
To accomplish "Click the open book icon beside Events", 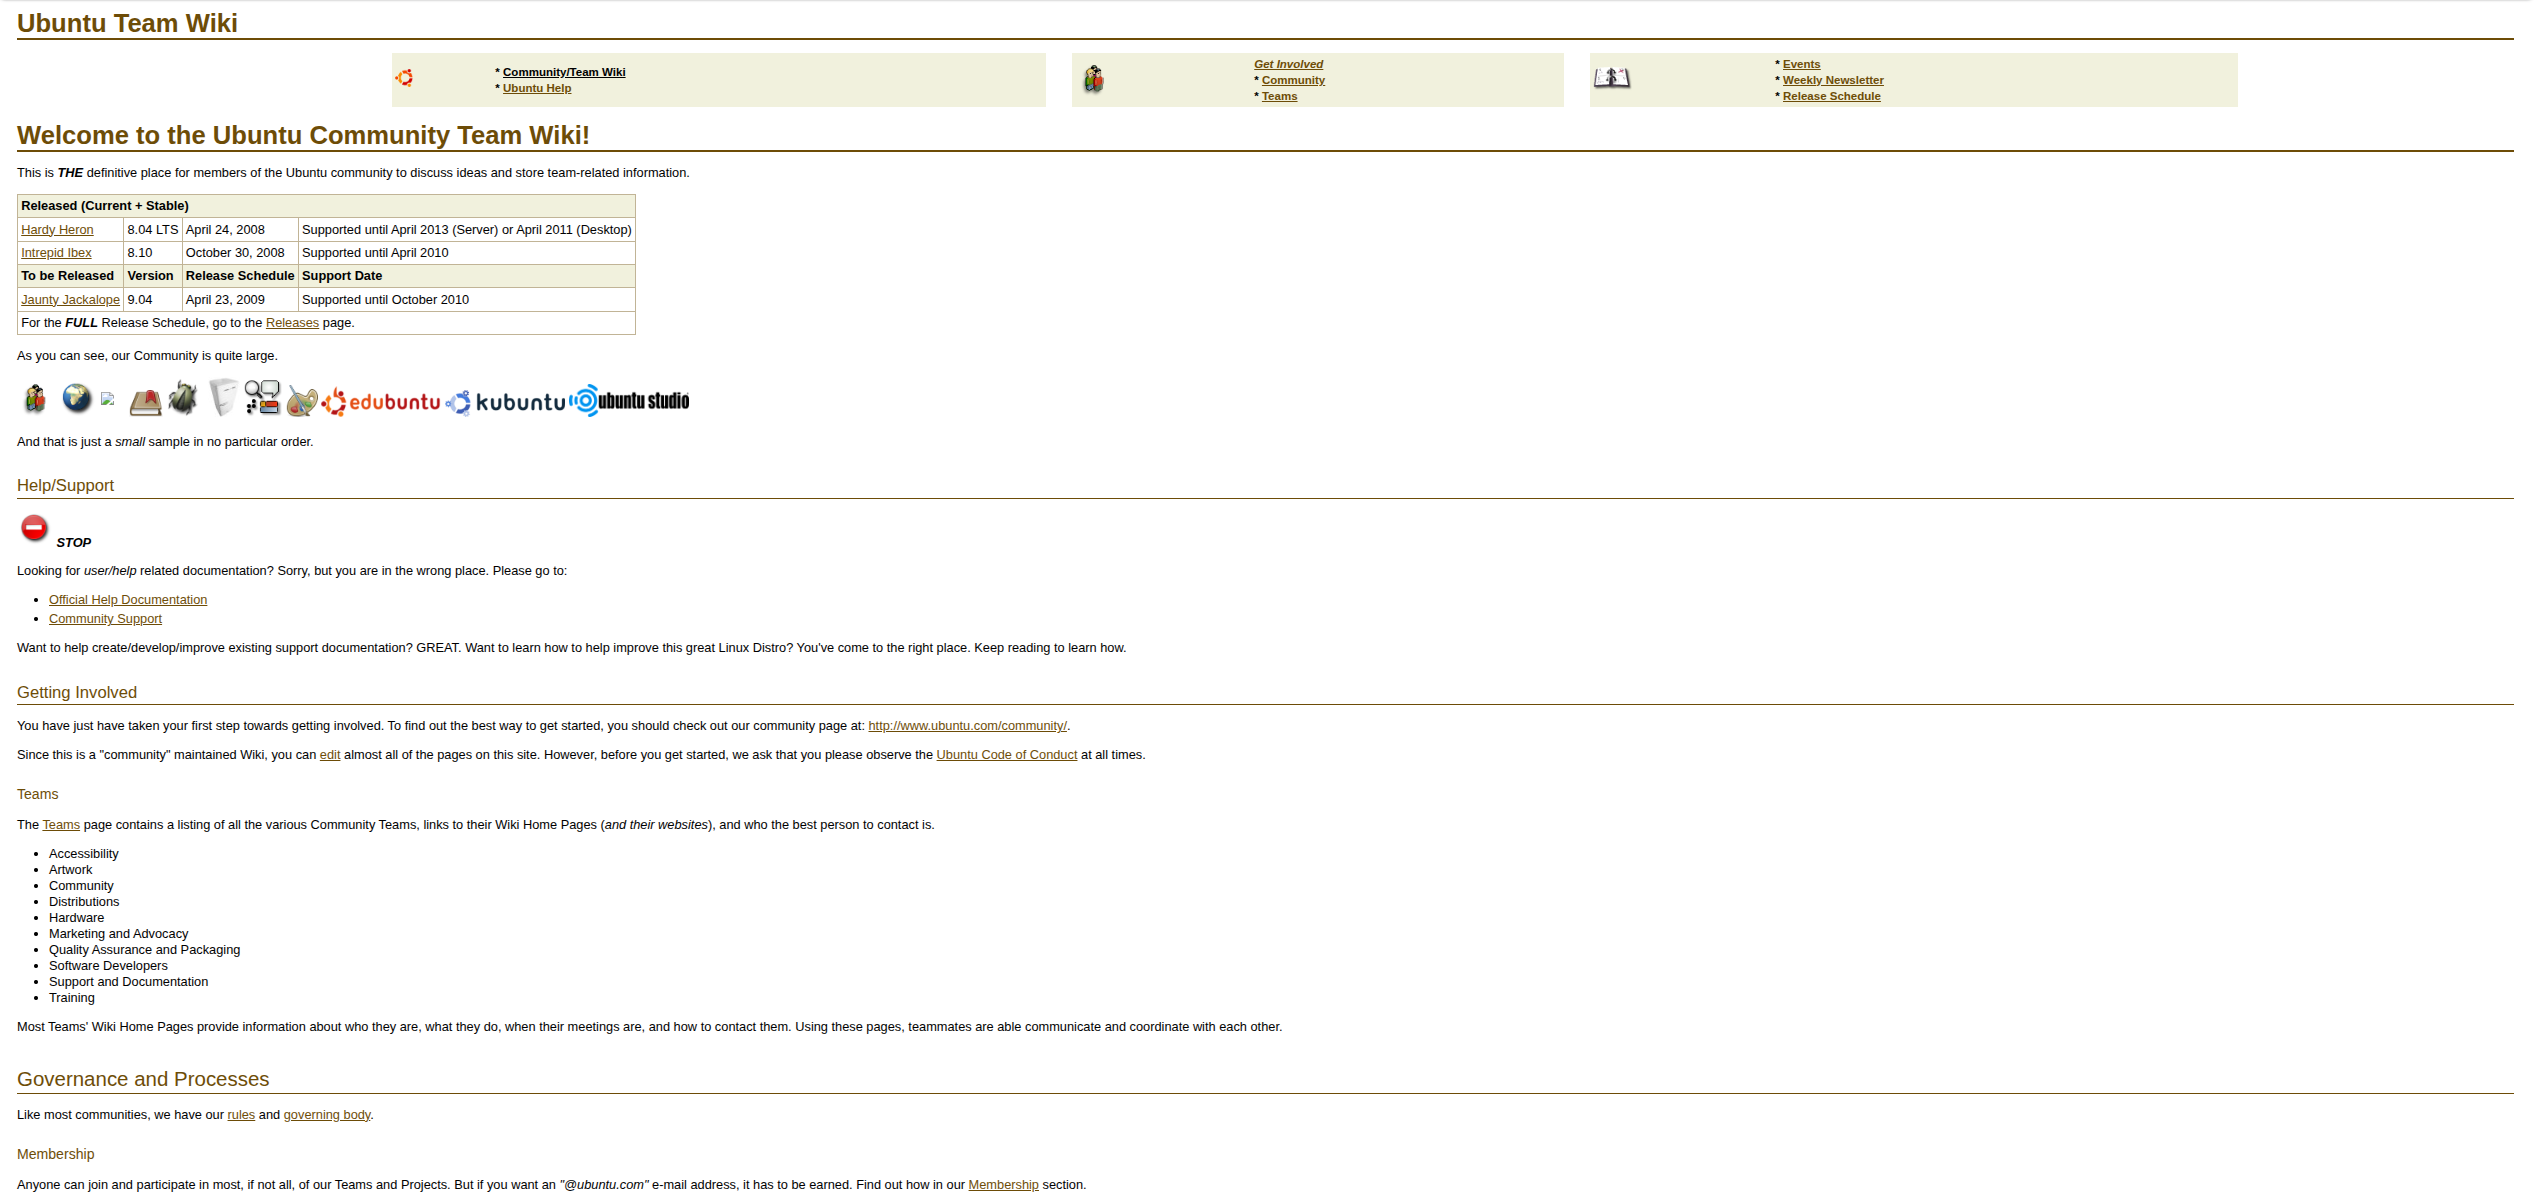I will [1611, 78].
